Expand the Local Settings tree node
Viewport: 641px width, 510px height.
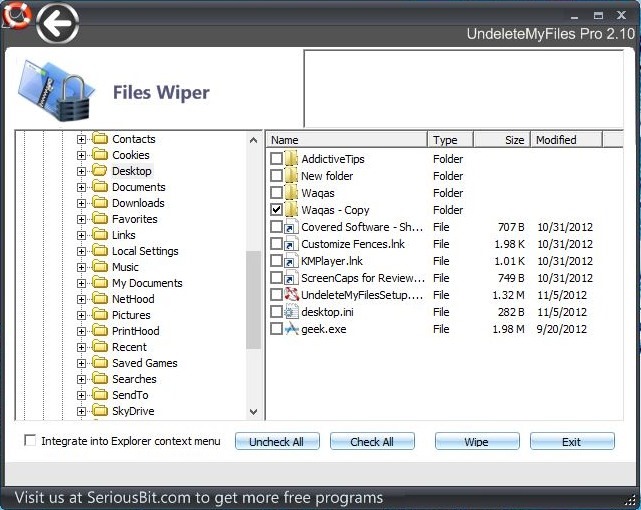click(x=81, y=251)
